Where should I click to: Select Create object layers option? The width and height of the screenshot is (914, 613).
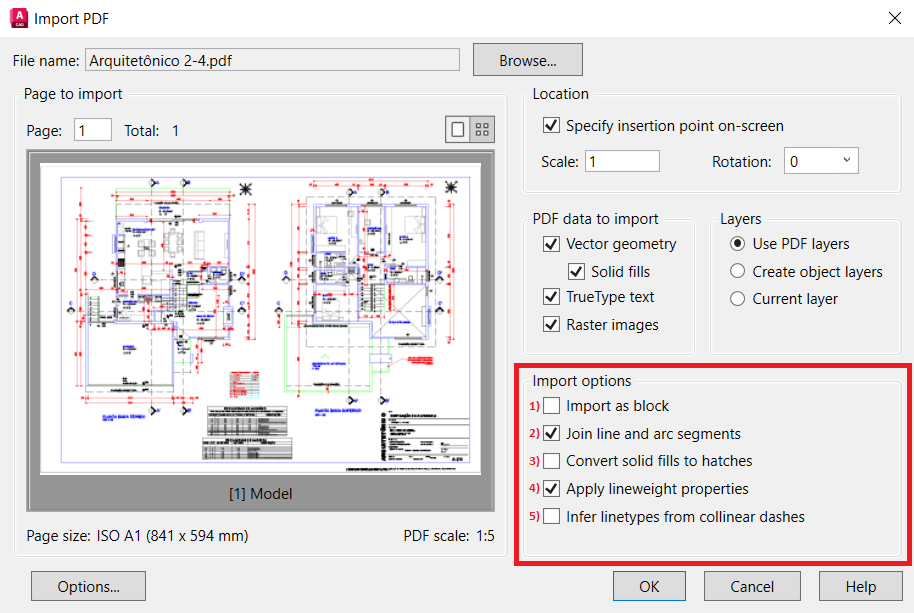737,271
